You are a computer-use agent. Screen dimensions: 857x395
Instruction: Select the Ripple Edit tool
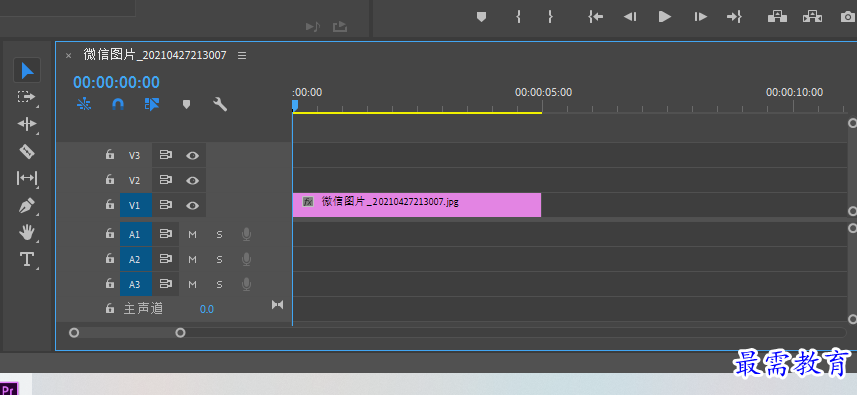click(x=27, y=124)
